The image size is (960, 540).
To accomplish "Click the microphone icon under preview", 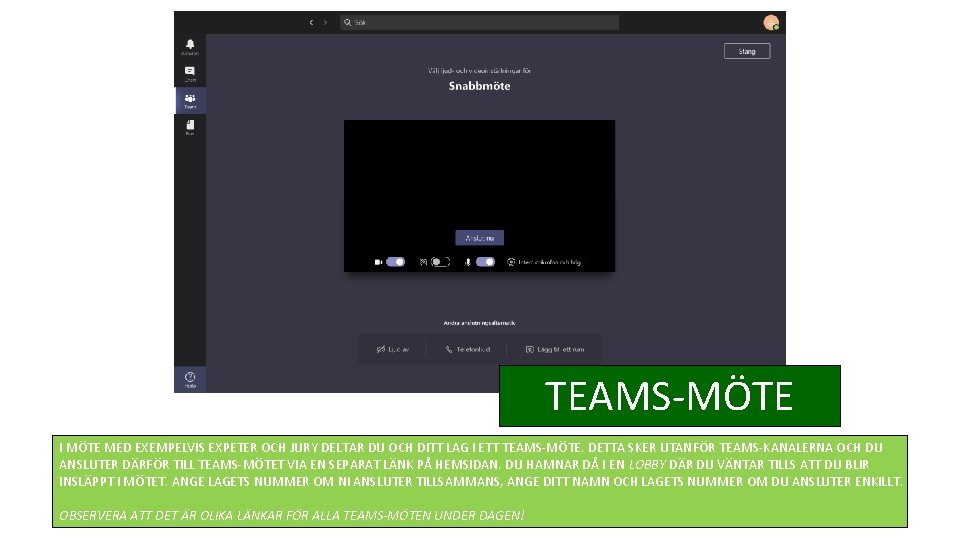I will pyautogui.click(x=468, y=262).
